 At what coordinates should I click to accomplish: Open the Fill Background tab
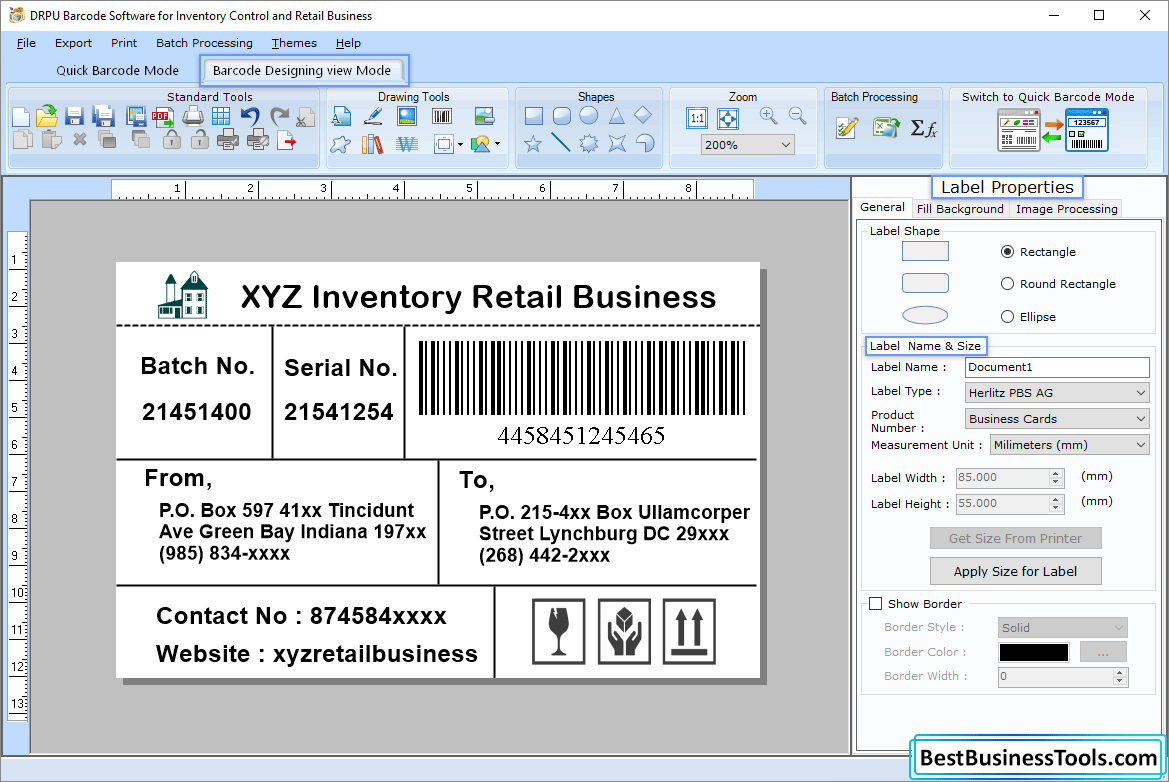[960, 209]
